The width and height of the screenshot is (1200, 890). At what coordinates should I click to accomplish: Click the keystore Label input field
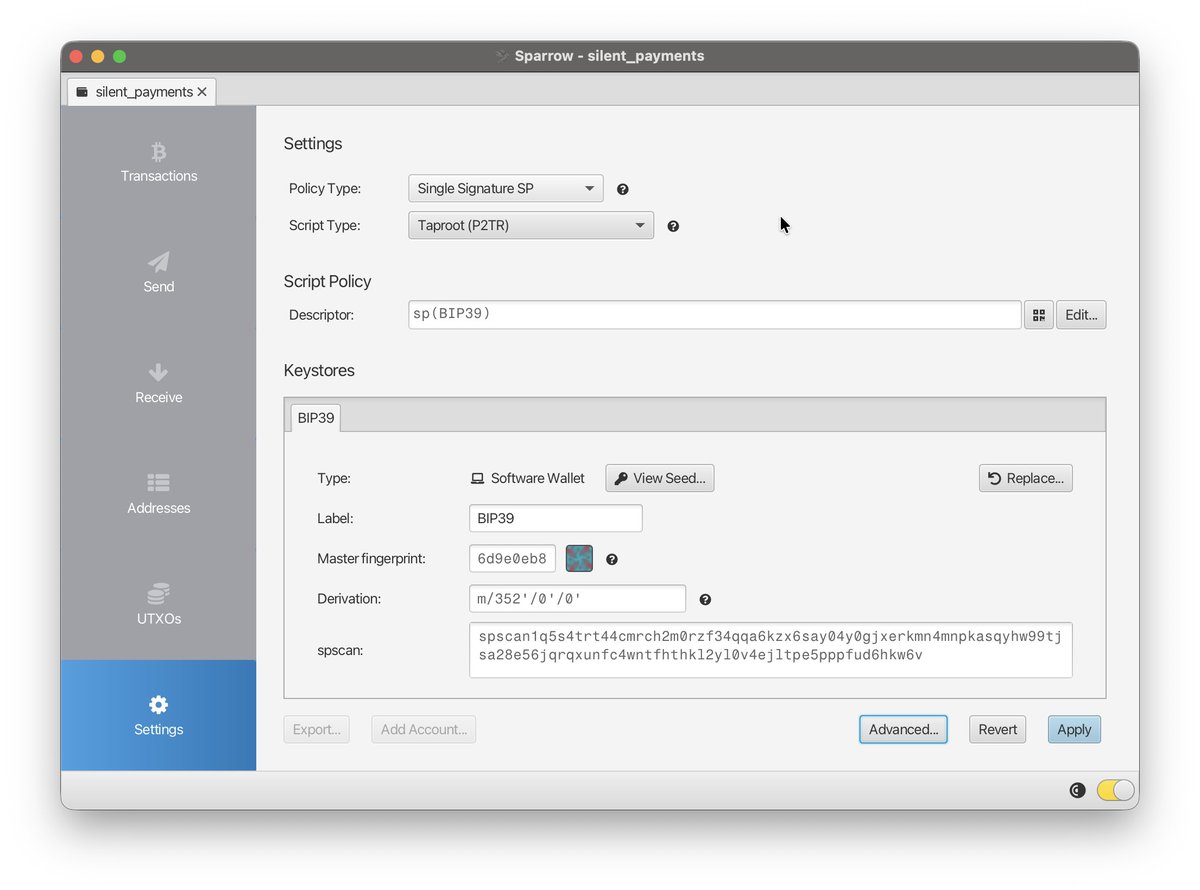coord(556,518)
